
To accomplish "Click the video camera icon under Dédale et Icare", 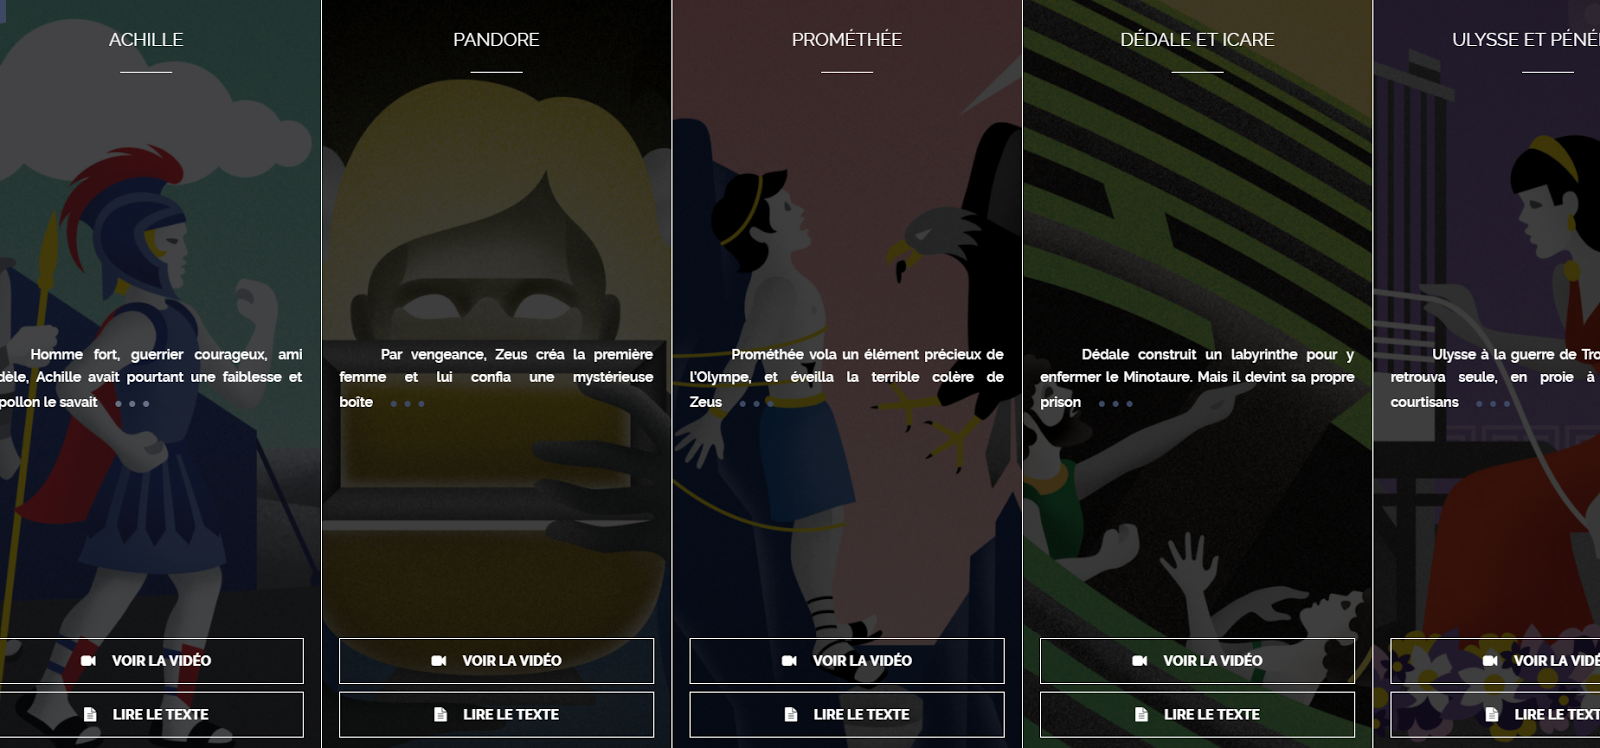I will [1139, 661].
